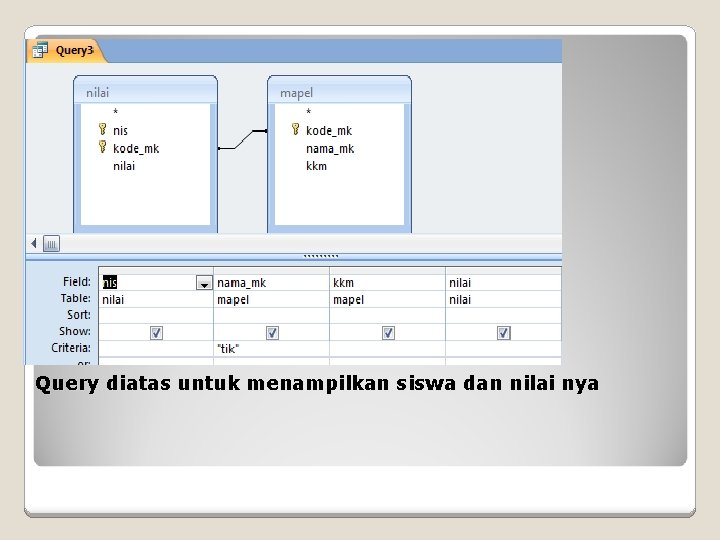Viewport: 720px width, 540px height.
Task: Click the Criteria row label
Action: [x=71, y=348]
